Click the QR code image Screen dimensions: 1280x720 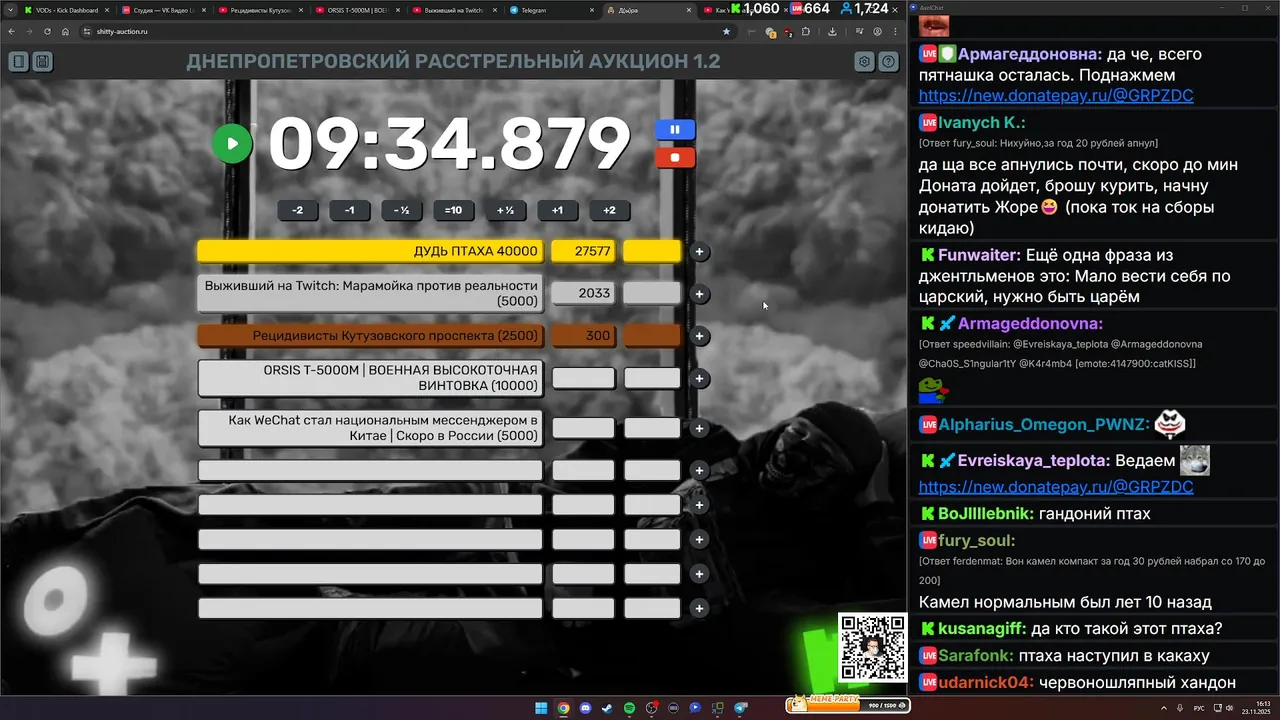tap(872, 647)
